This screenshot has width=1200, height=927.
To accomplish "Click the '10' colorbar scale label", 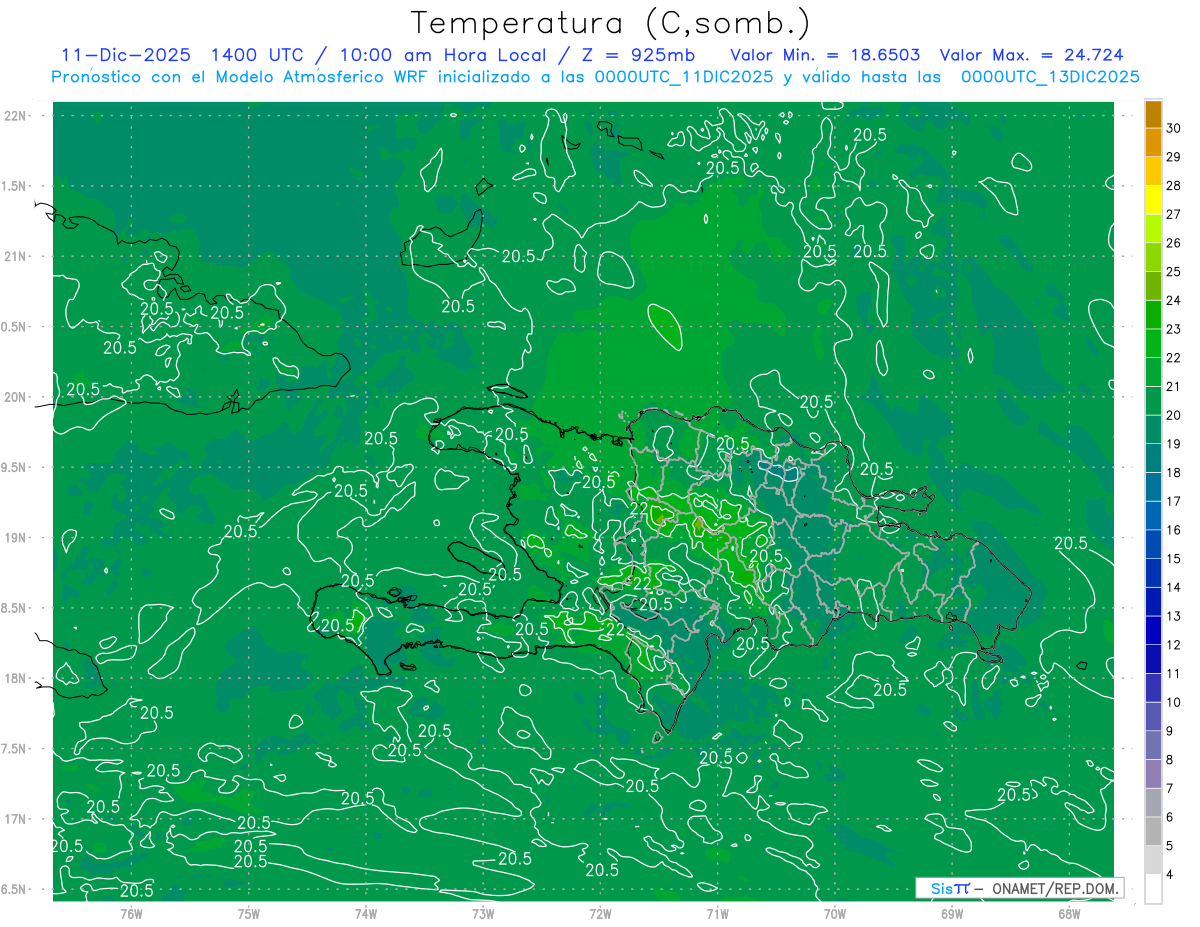I will (x=1174, y=702).
